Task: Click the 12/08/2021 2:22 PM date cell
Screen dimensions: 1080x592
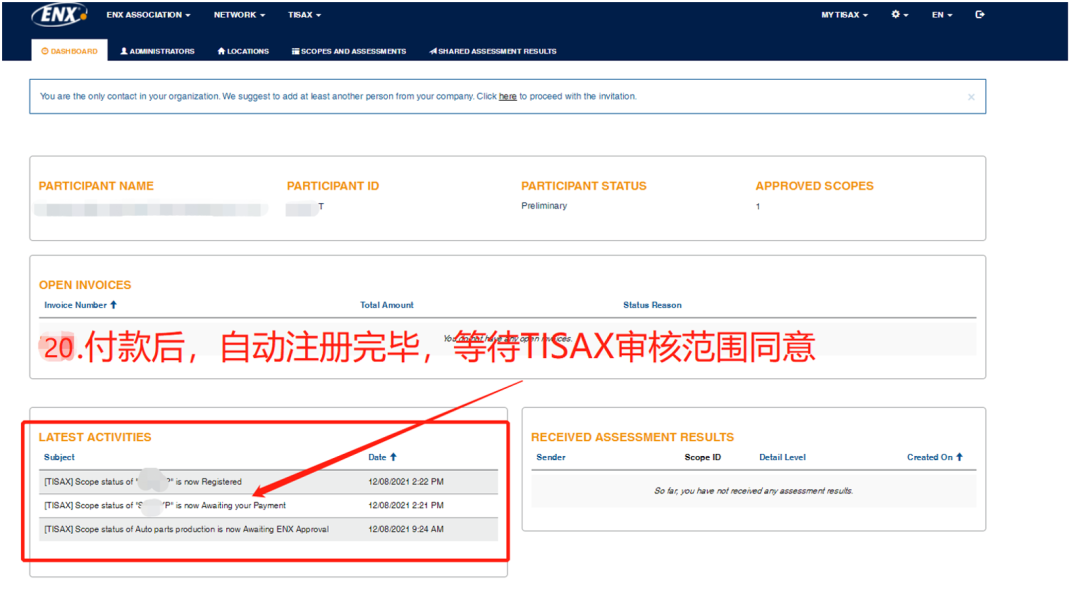Action: pyautogui.click(x=406, y=482)
